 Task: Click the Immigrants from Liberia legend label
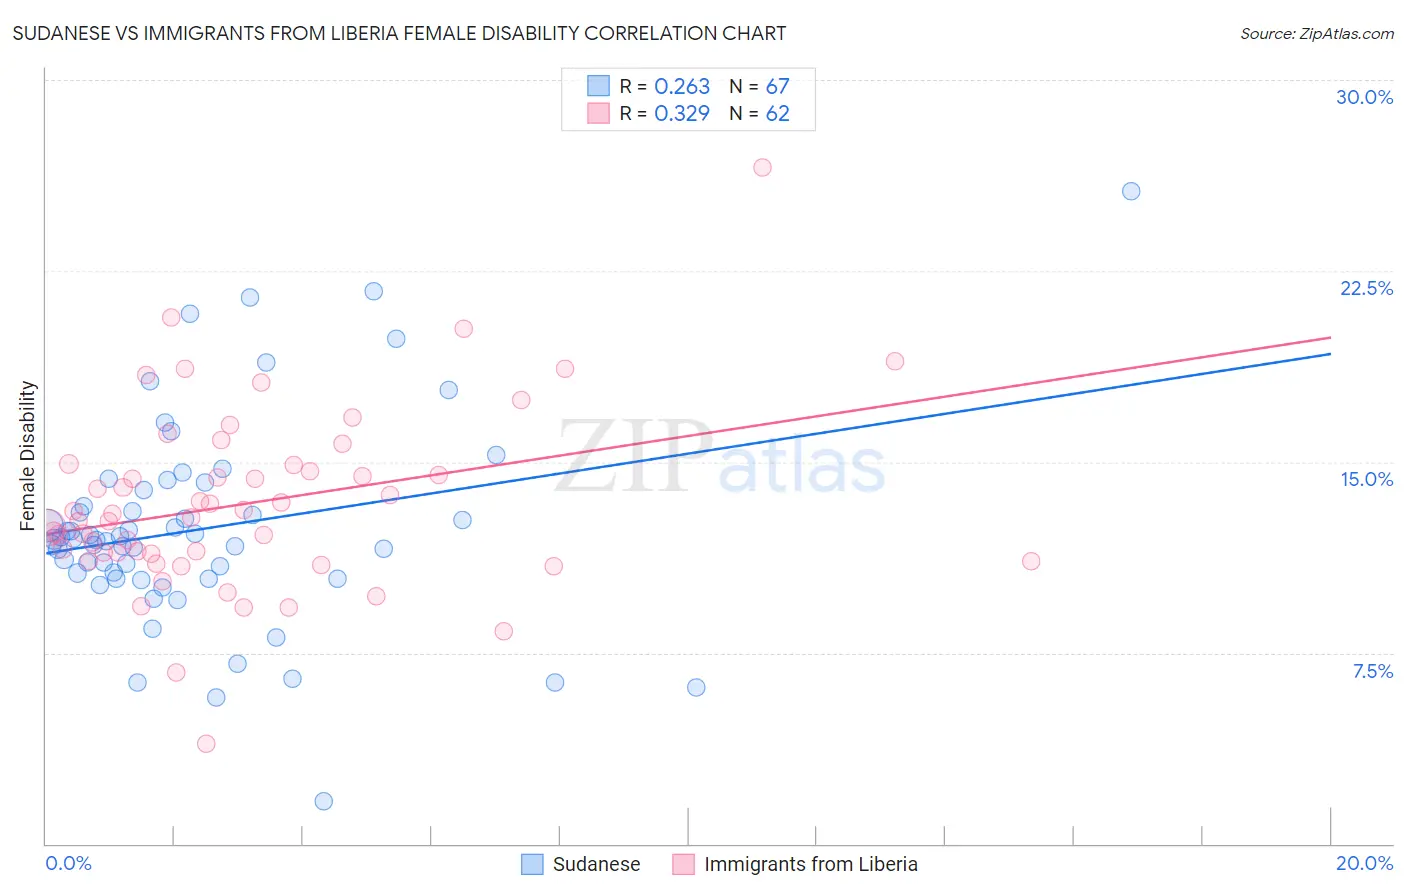tap(810, 864)
